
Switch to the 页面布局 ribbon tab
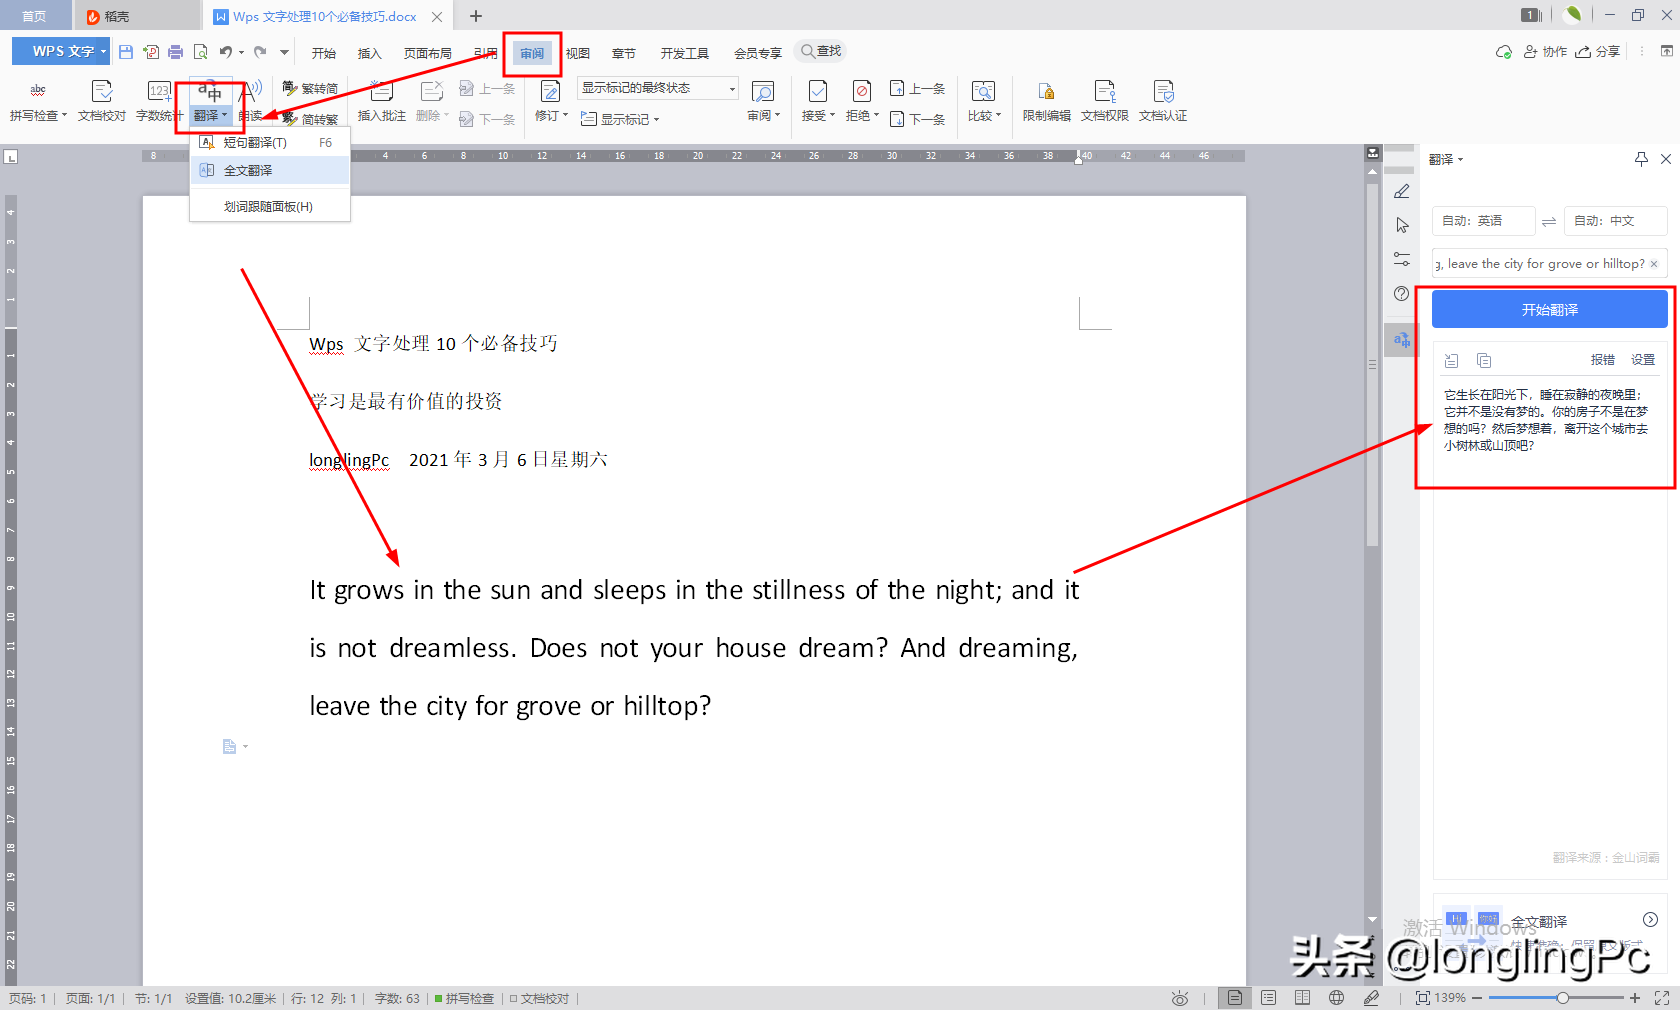click(427, 53)
